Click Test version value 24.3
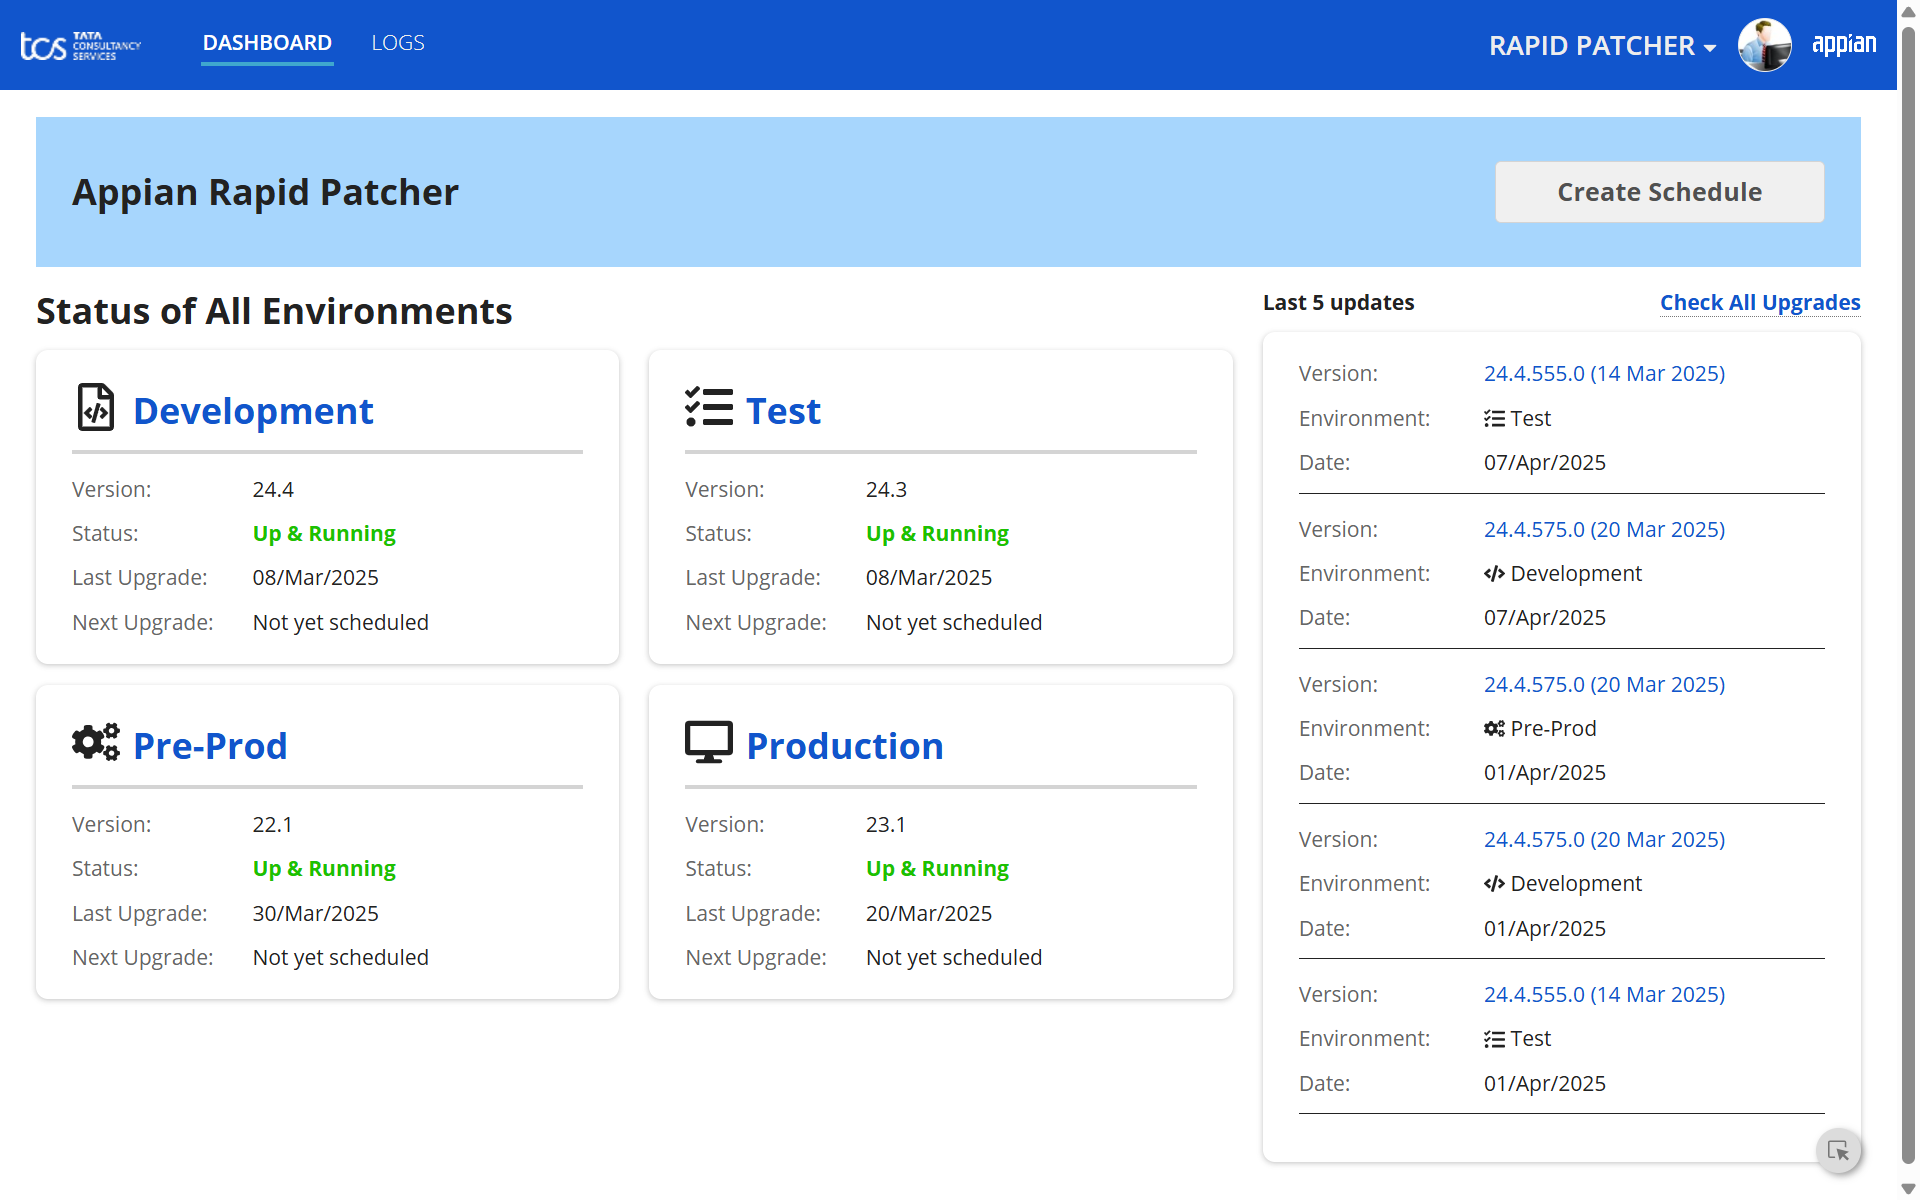1920x1200 pixels. click(886, 489)
